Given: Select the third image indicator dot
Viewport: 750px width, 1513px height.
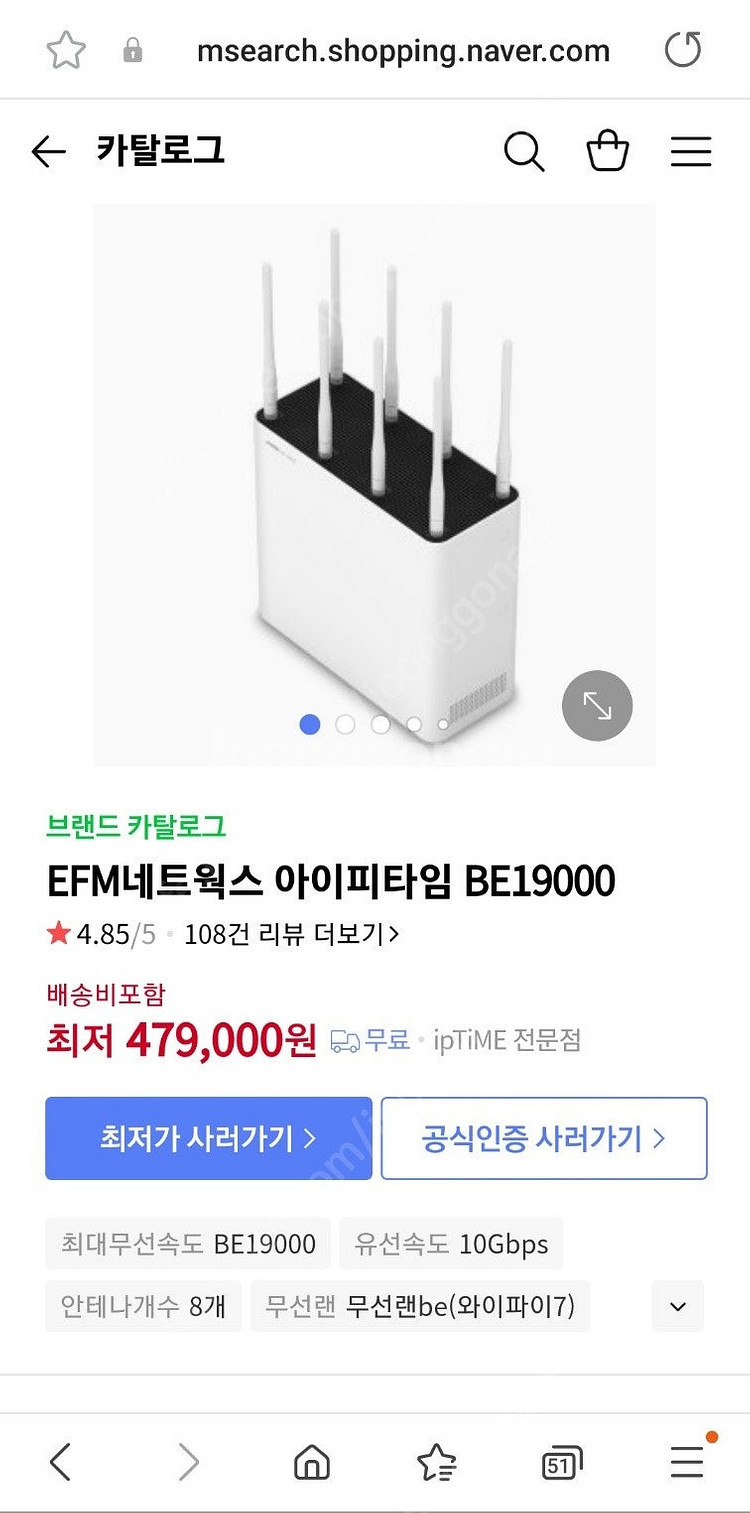Looking at the screenshot, I should 380,724.
